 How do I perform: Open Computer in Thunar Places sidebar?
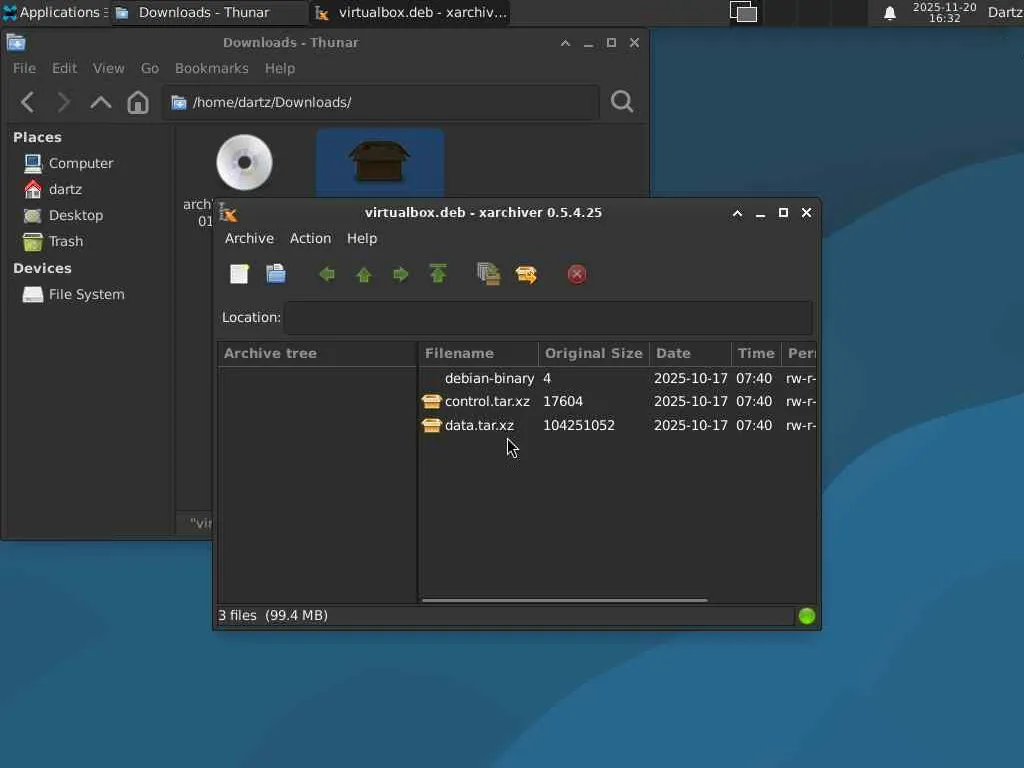tap(68, 163)
